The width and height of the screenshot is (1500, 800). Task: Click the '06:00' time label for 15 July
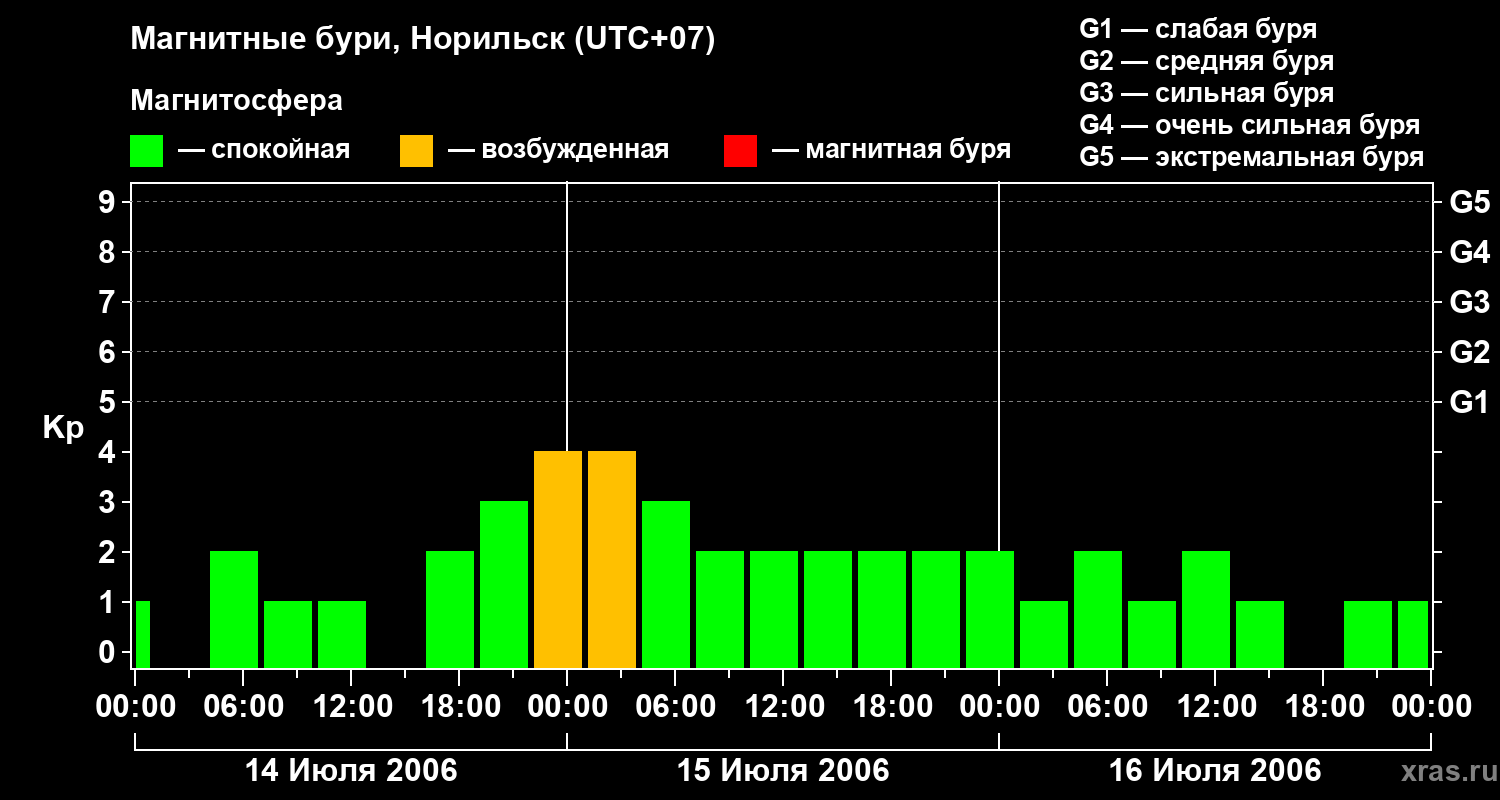[x=675, y=706]
